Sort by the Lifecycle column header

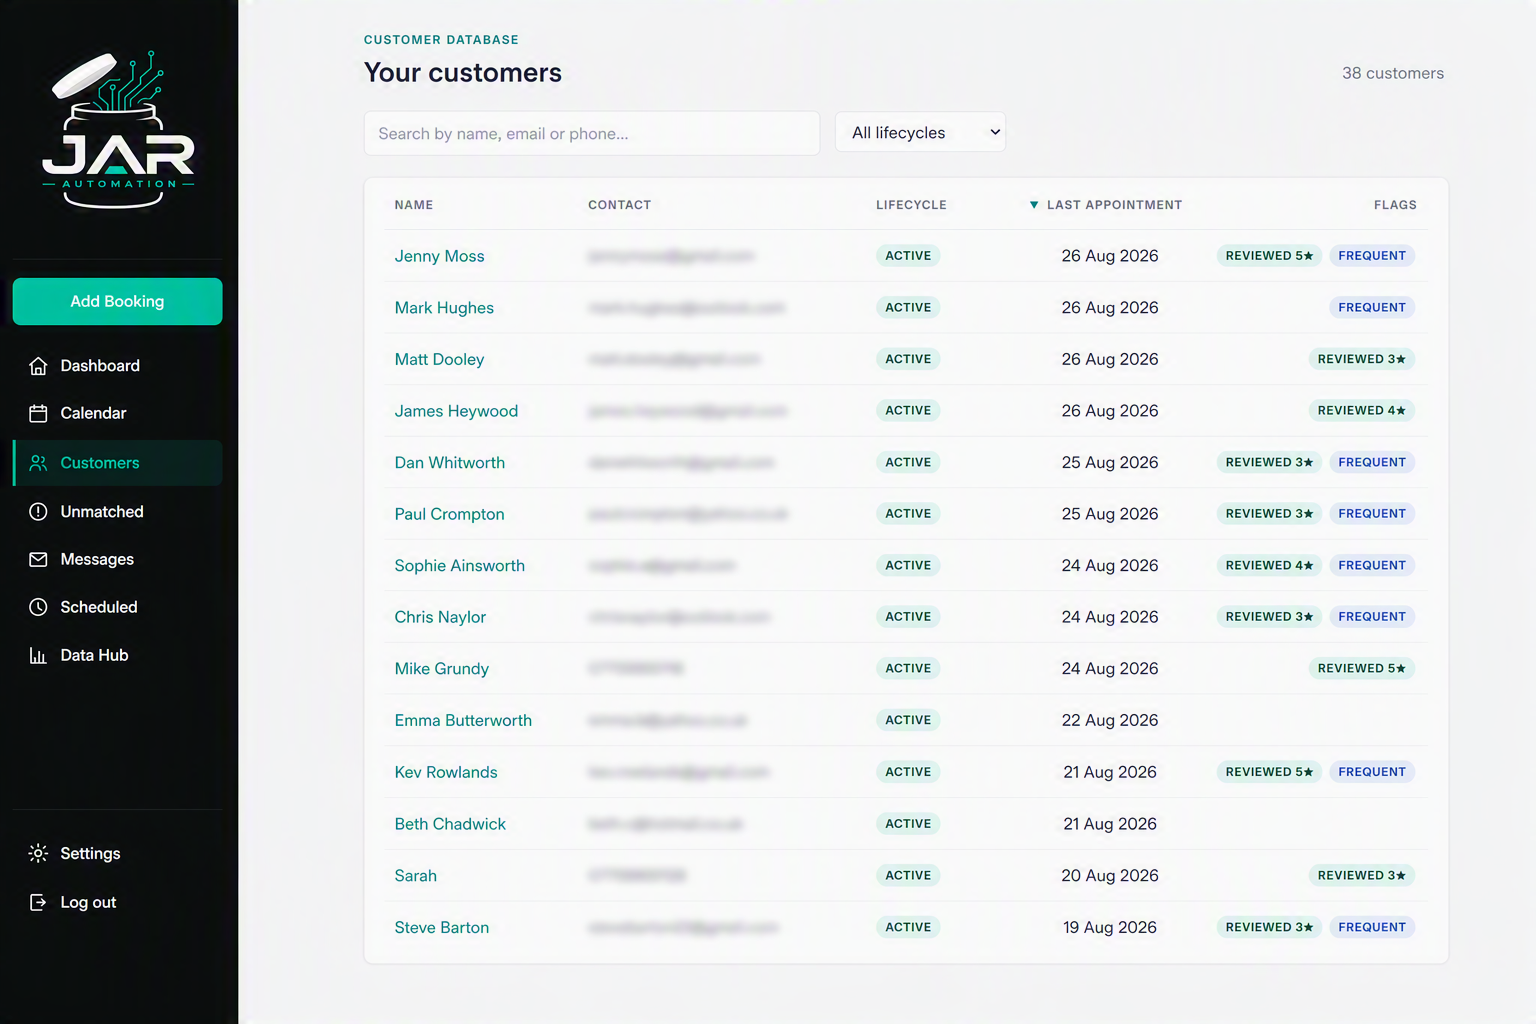coord(911,205)
